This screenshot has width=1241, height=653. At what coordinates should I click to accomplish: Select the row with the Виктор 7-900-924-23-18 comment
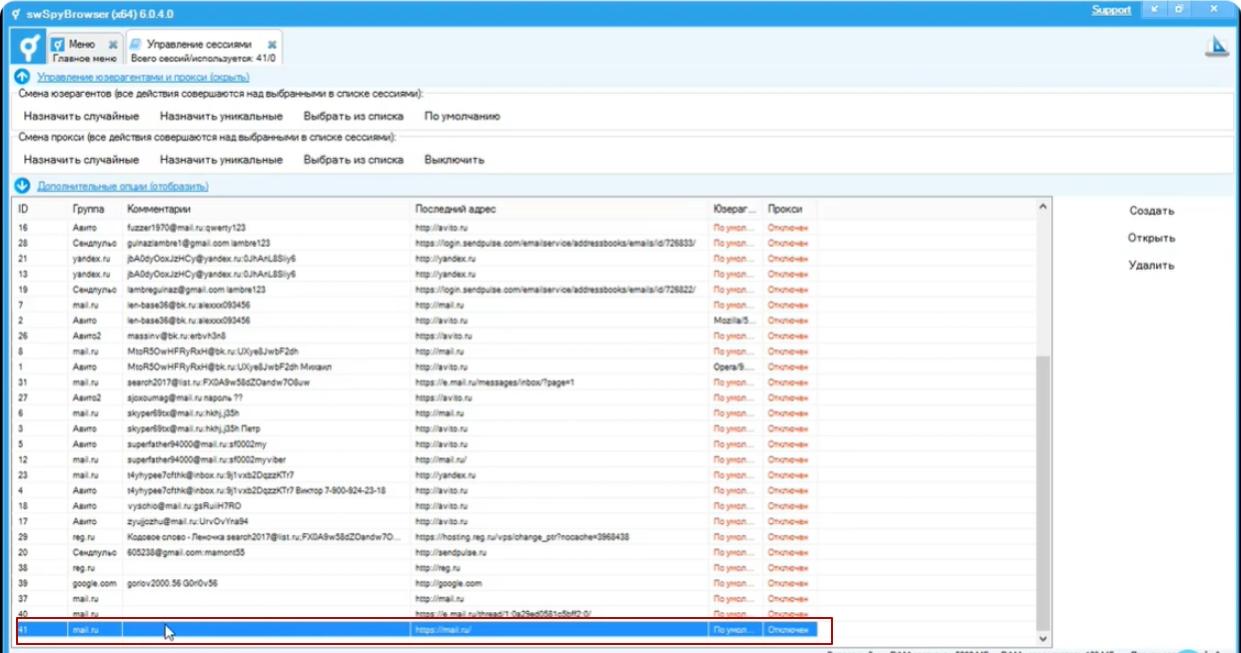[x=417, y=490]
